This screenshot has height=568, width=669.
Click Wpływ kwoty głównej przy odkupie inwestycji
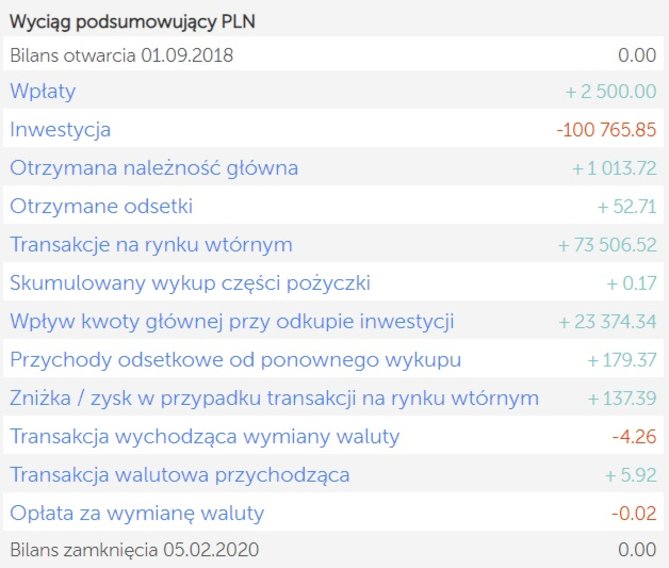point(232,322)
